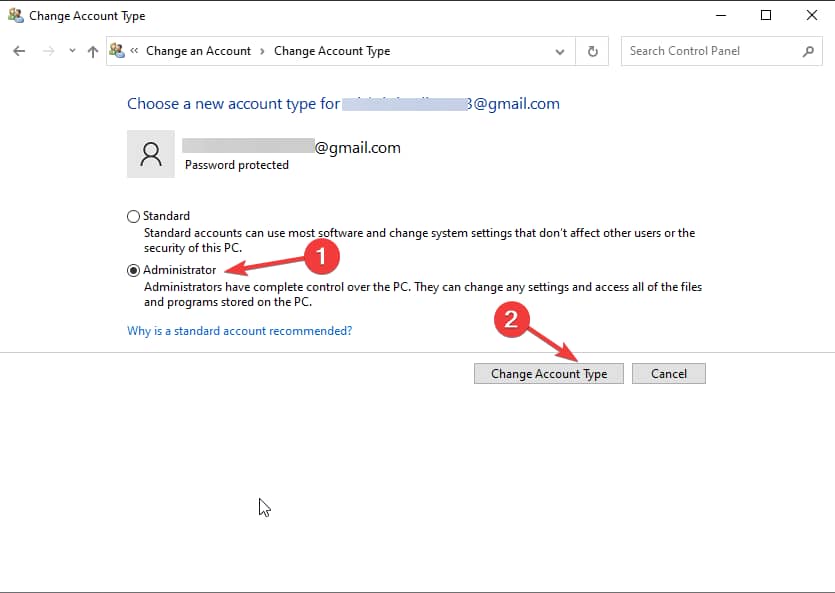Screen dimensions: 835x593
Task: Click the Forward navigation arrow
Action: click(x=47, y=51)
